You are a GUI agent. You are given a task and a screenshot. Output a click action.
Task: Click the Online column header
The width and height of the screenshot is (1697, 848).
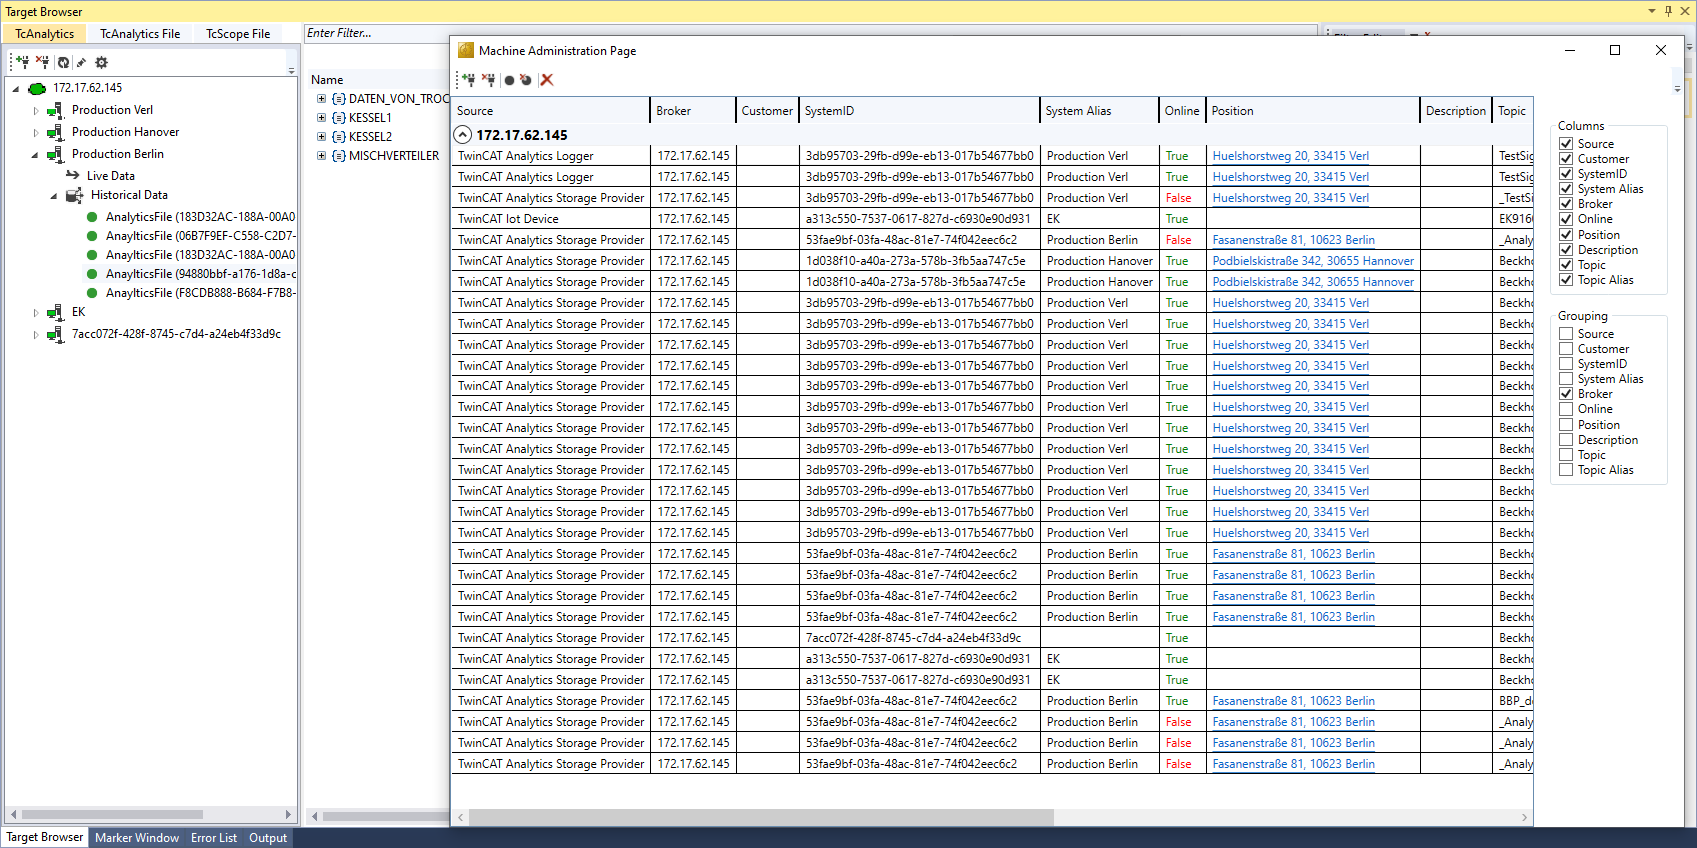click(x=1182, y=111)
